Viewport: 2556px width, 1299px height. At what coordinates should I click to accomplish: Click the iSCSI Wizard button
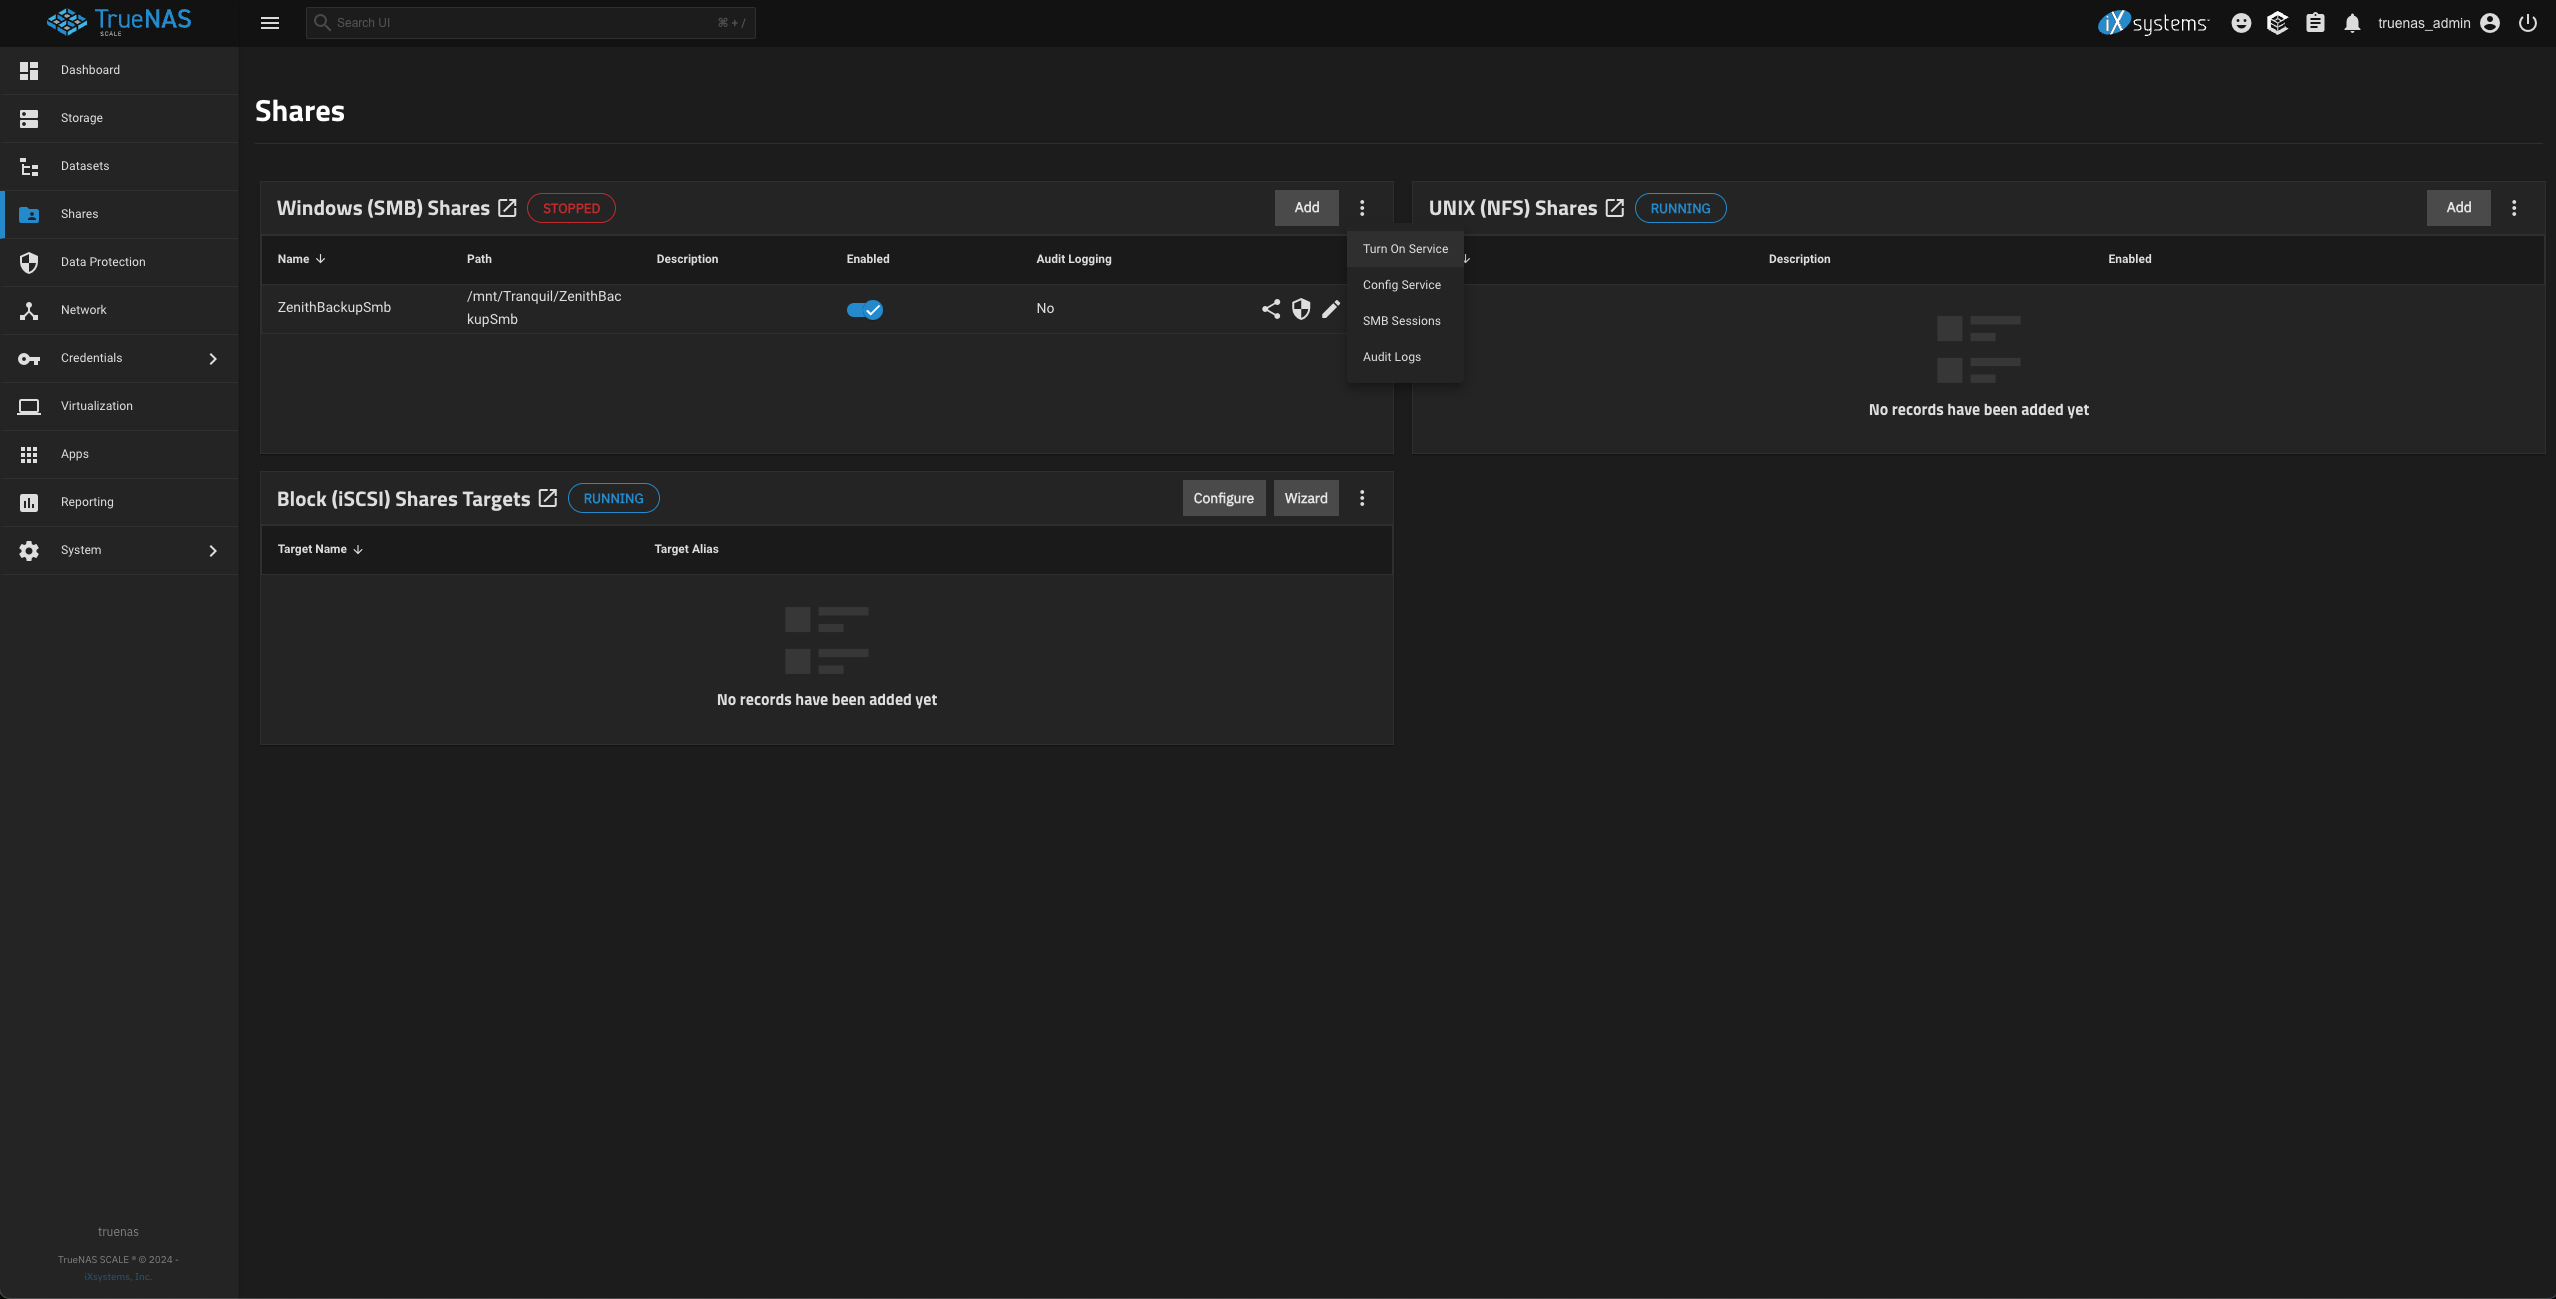tap(1305, 498)
